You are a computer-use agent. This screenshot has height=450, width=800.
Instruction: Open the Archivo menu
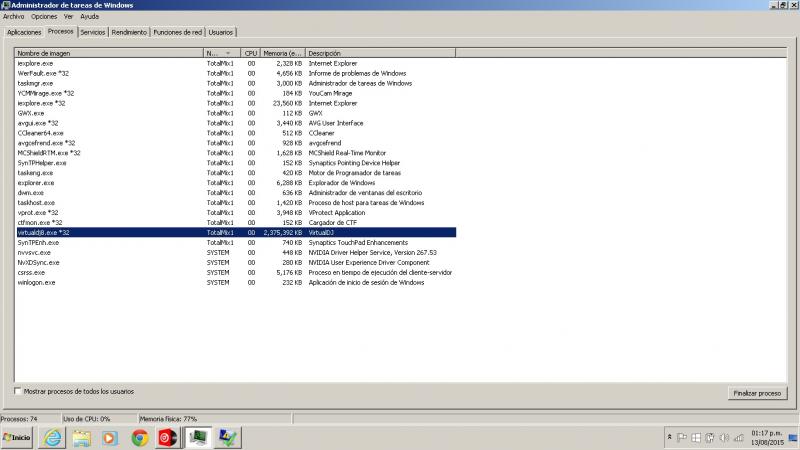pos(14,16)
